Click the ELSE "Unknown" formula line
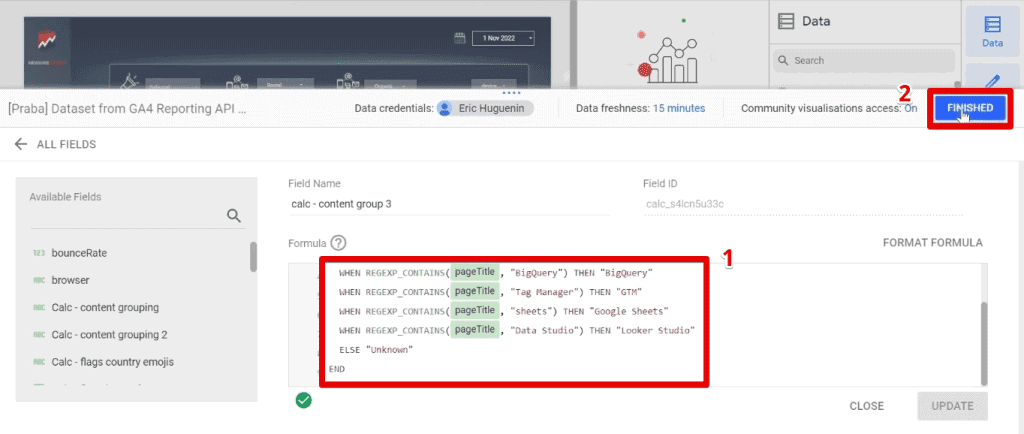The height and width of the screenshot is (434, 1024). coord(376,350)
